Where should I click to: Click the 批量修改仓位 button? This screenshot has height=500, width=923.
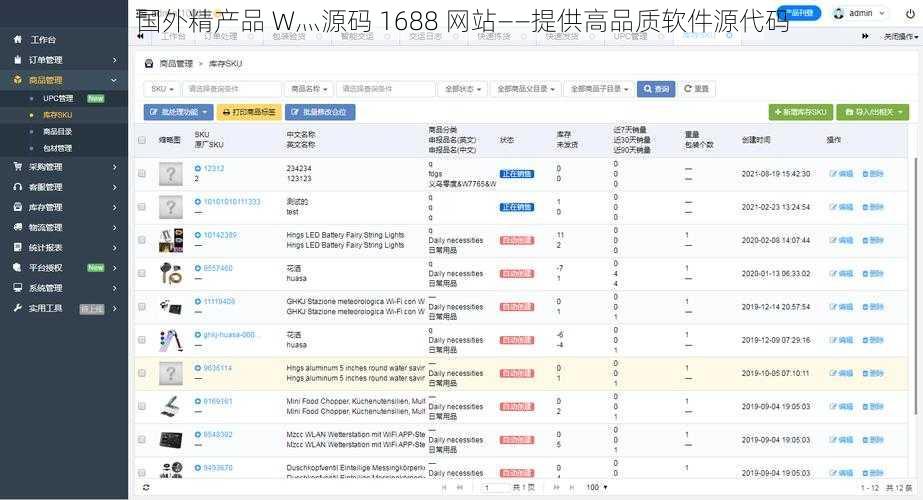tap(320, 112)
